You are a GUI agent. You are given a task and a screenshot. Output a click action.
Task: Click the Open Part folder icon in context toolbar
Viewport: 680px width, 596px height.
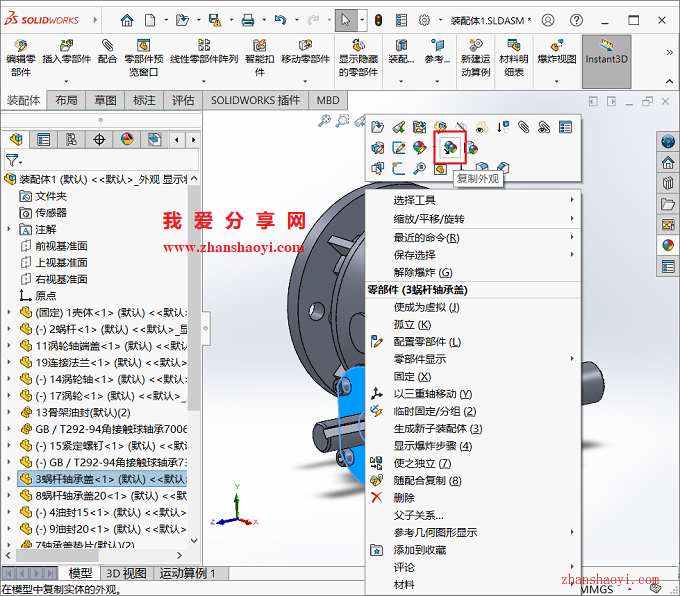pos(377,127)
